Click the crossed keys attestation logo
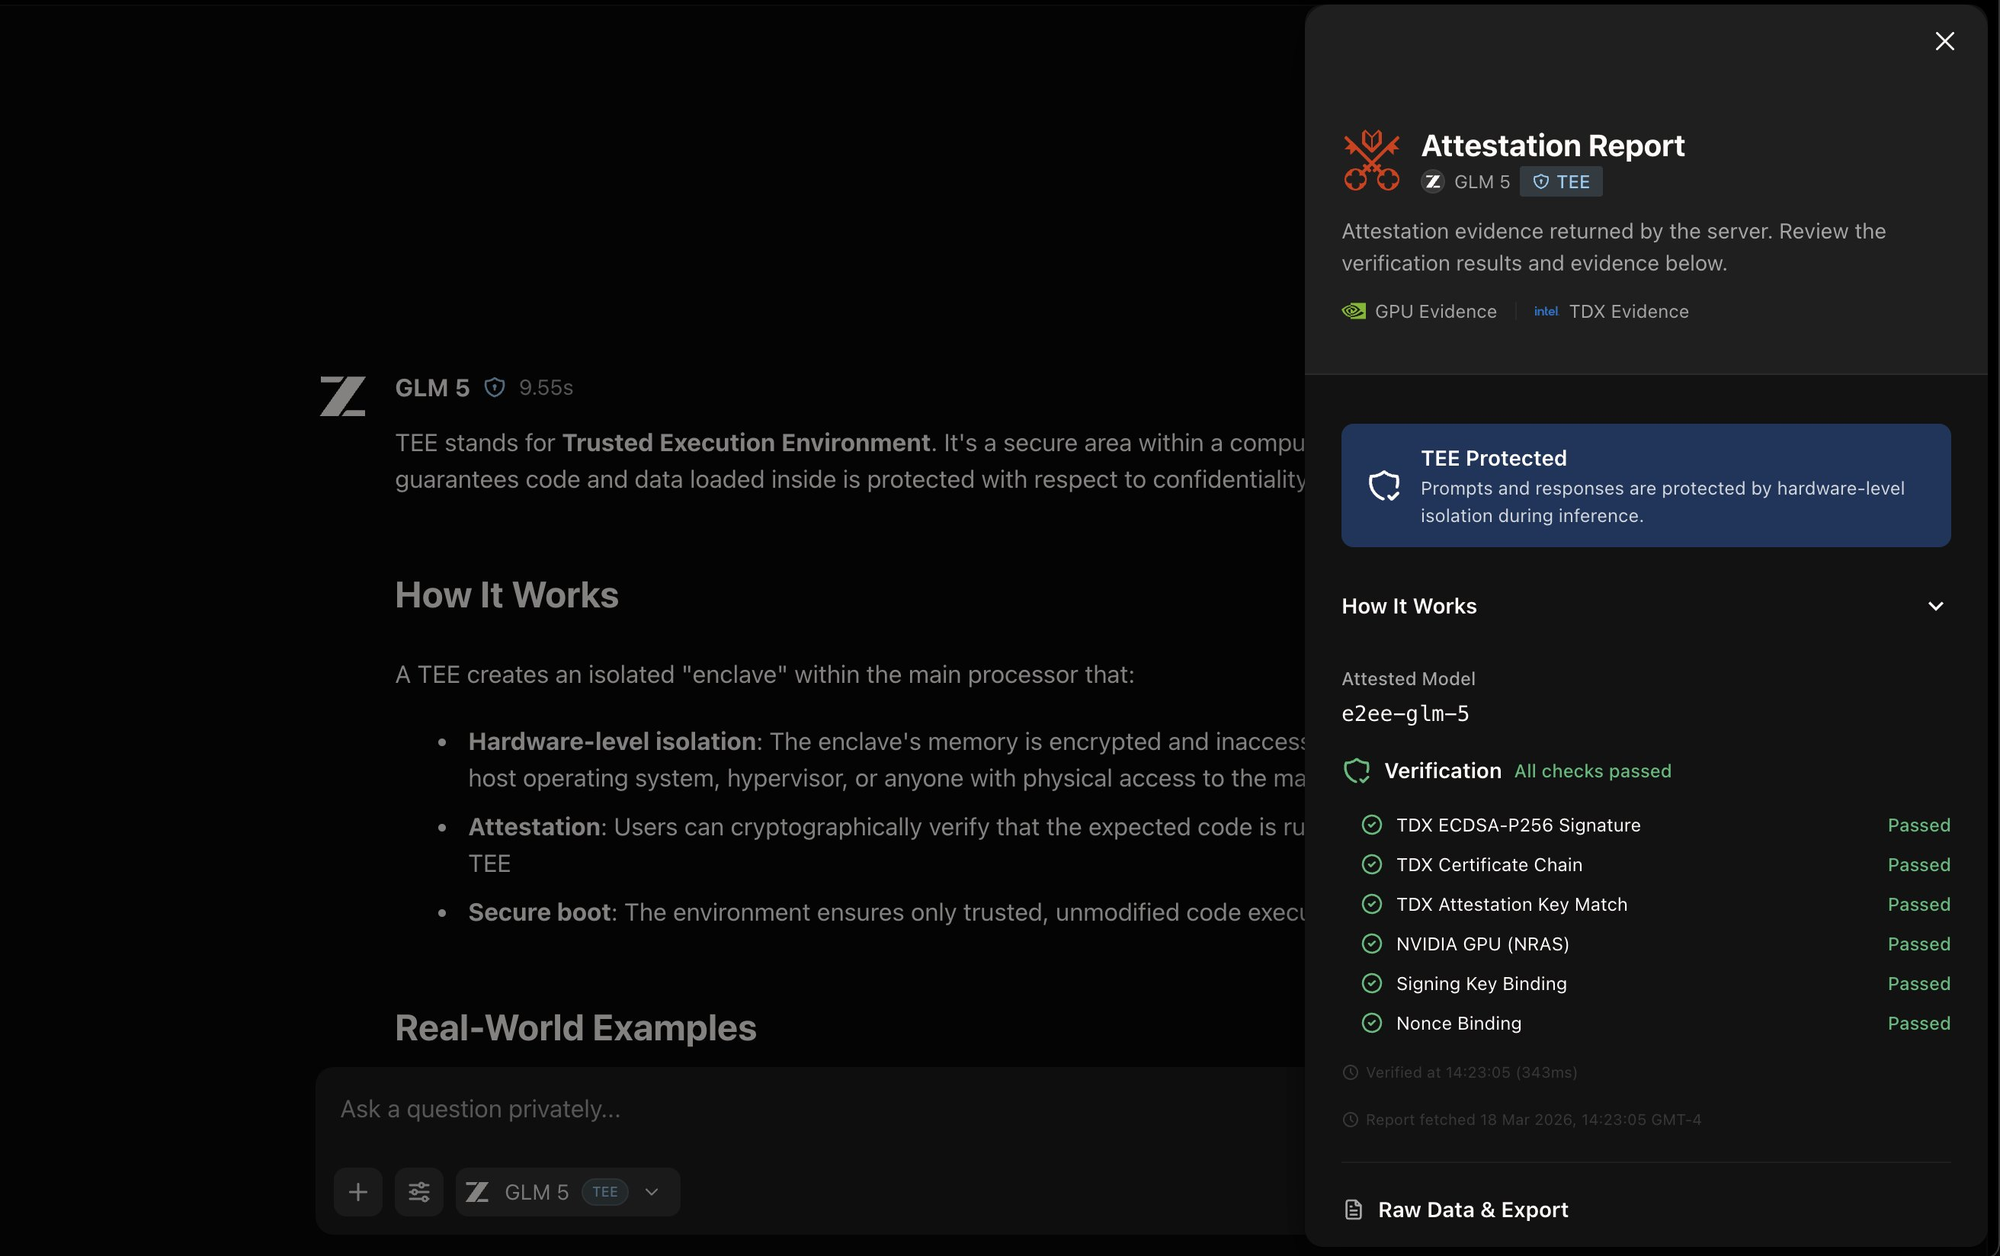The image size is (2000, 1256). tap(1371, 160)
